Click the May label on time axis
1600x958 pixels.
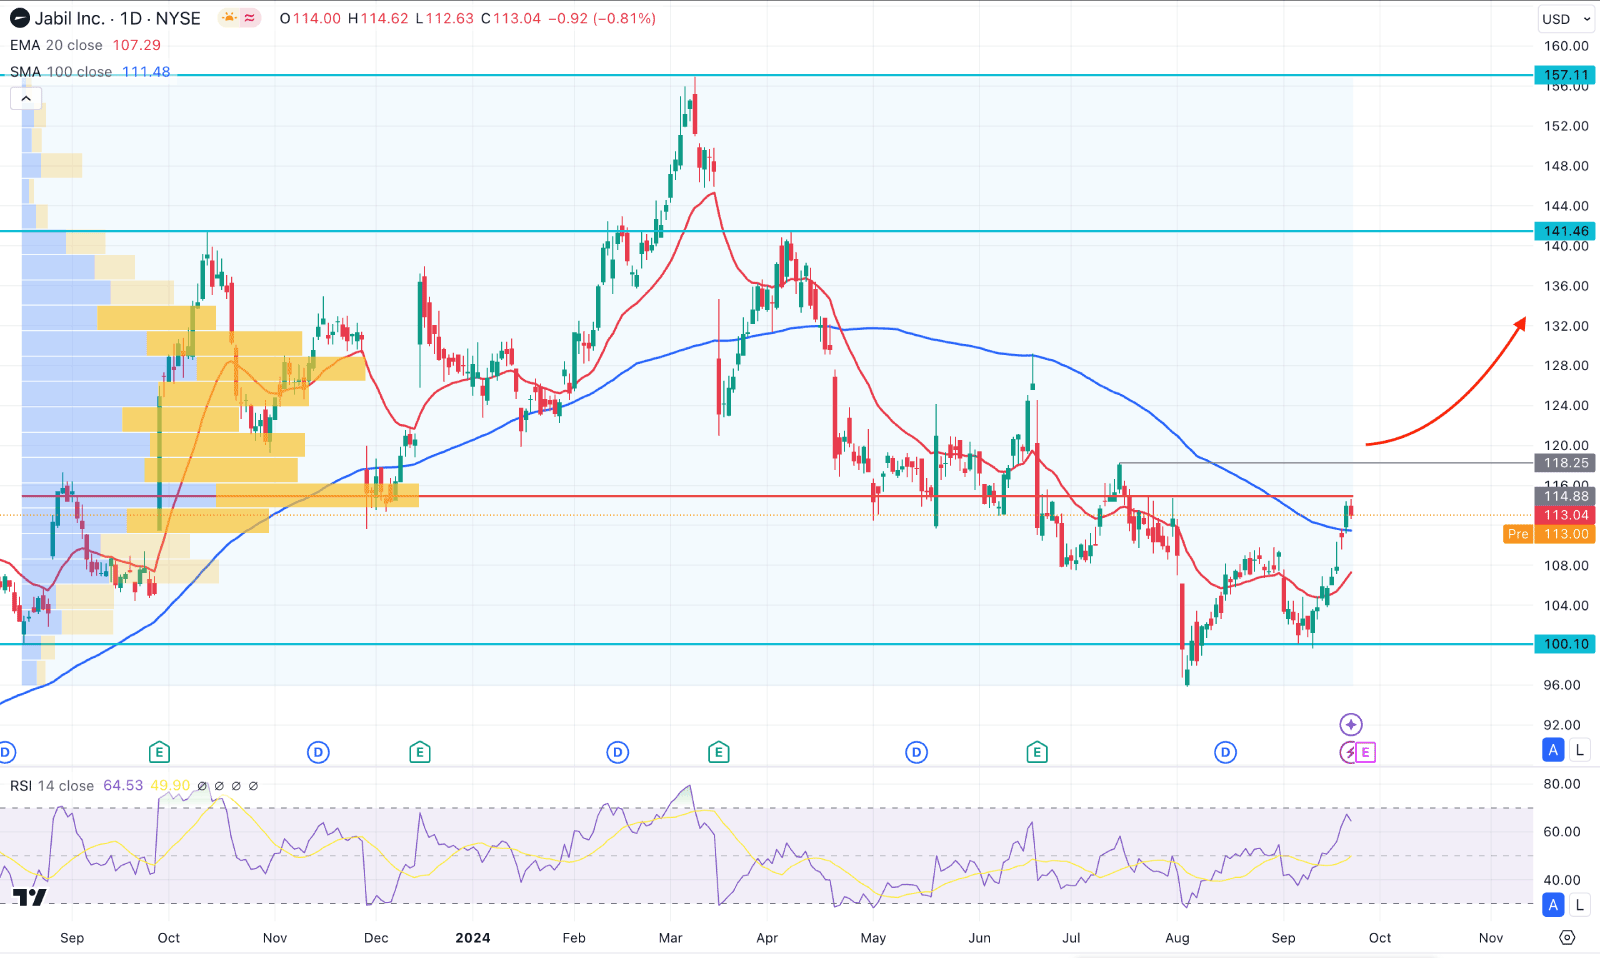(873, 938)
